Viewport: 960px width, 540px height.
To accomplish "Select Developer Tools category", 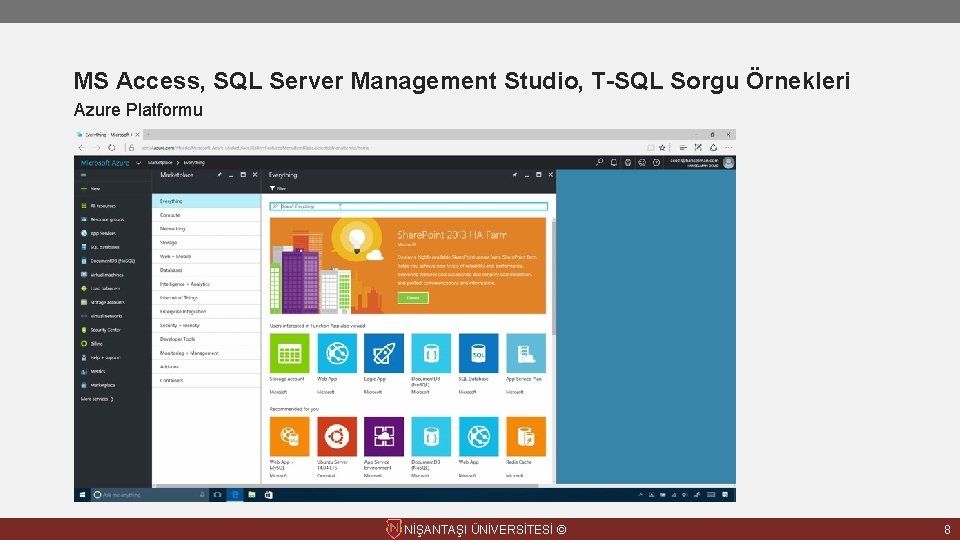I will click(206, 339).
